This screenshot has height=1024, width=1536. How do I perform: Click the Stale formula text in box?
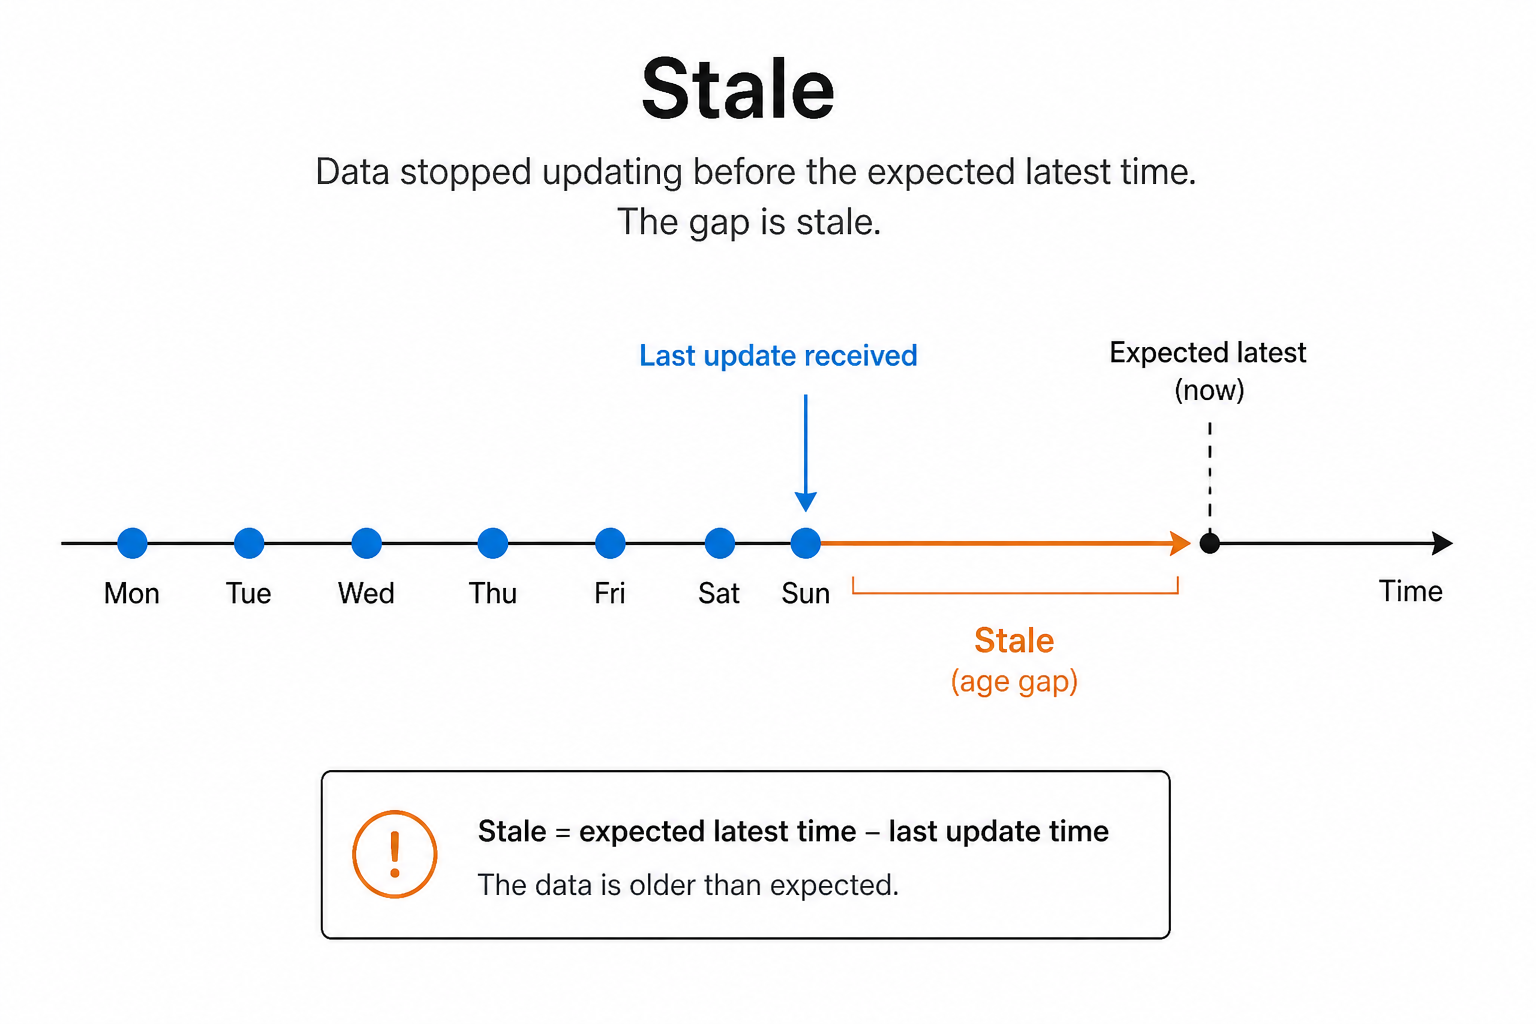(793, 831)
